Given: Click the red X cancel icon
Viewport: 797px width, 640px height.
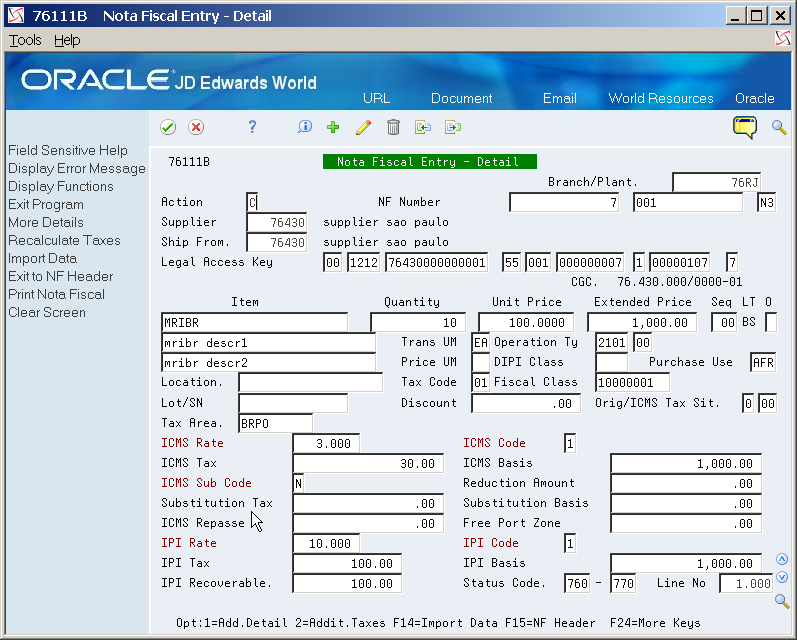Looking at the screenshot, I should (196, 127).
